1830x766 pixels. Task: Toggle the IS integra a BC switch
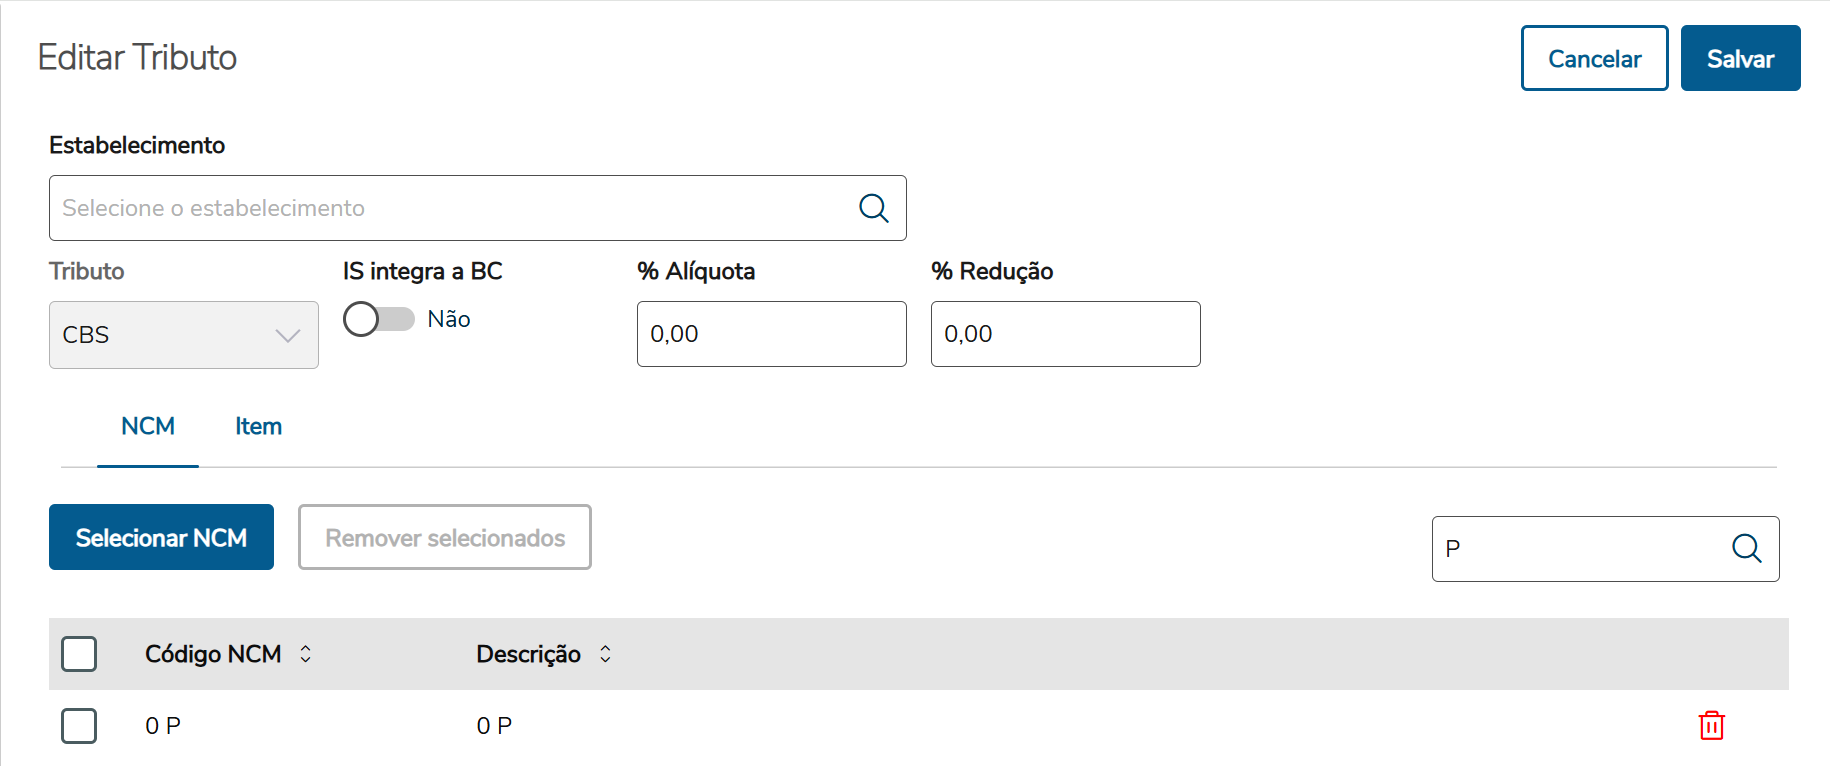coord(378,319)
